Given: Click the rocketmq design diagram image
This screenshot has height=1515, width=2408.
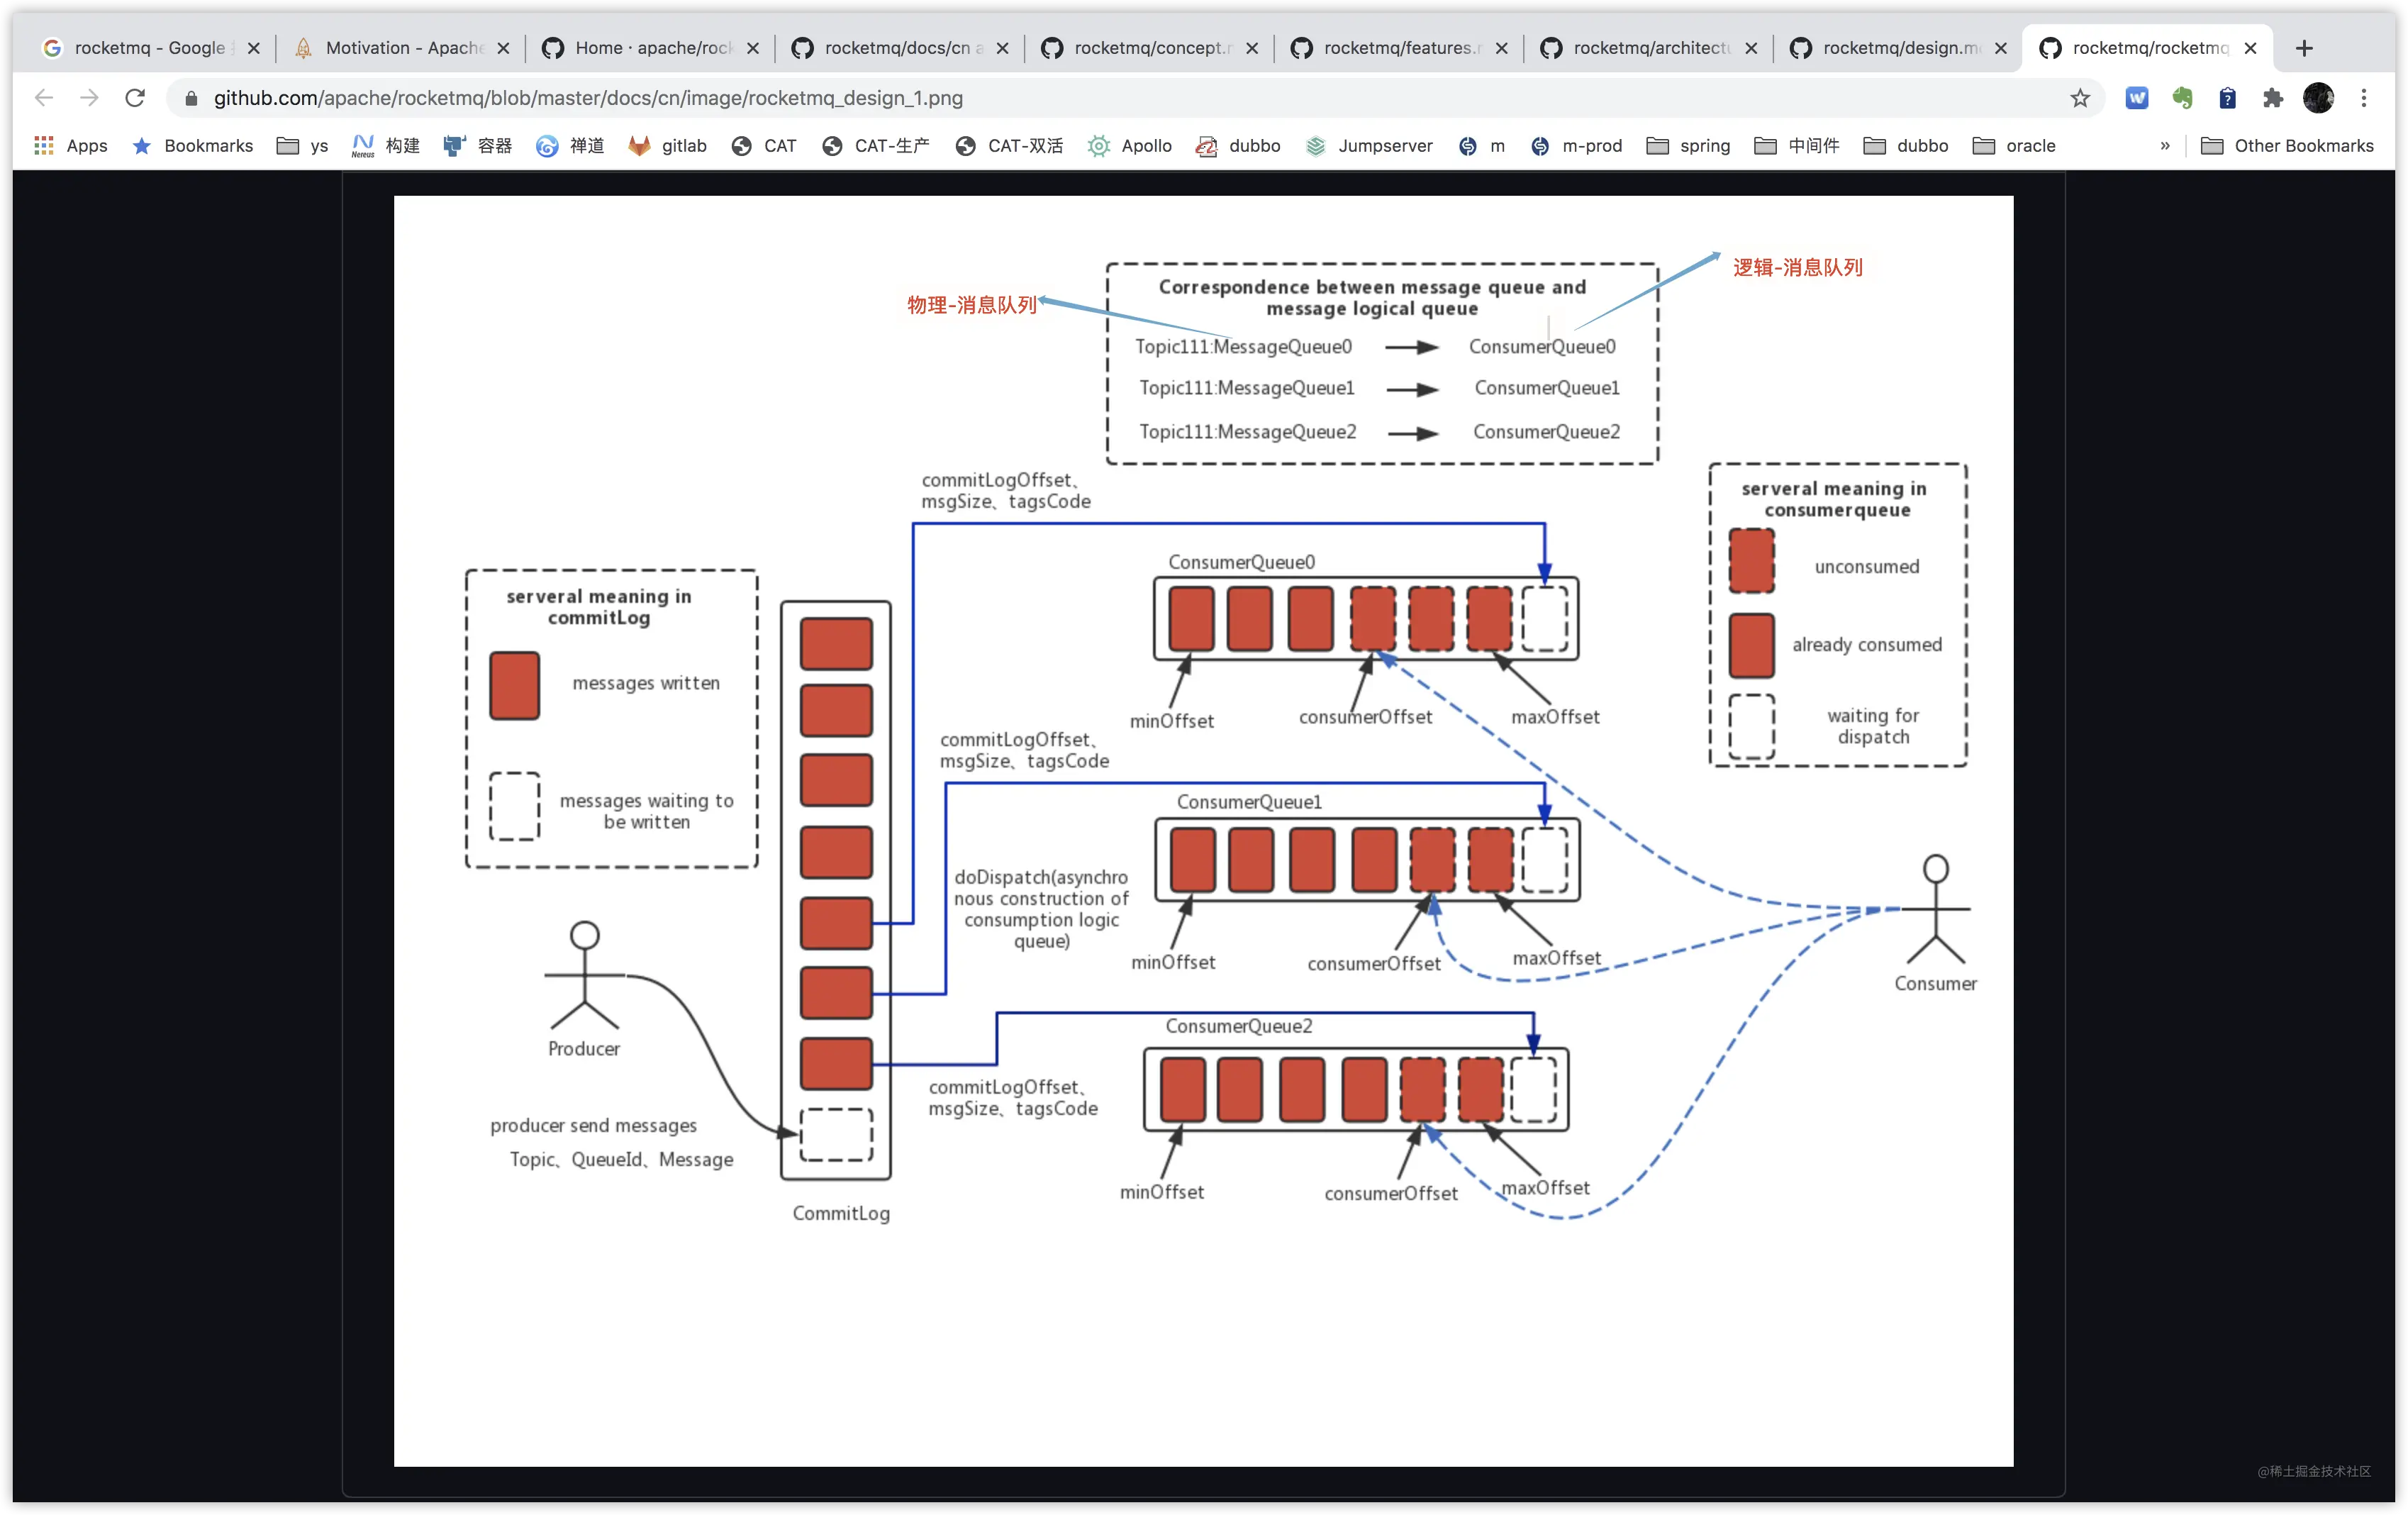Looking at the screenshot, I should tap(1203, 831).
